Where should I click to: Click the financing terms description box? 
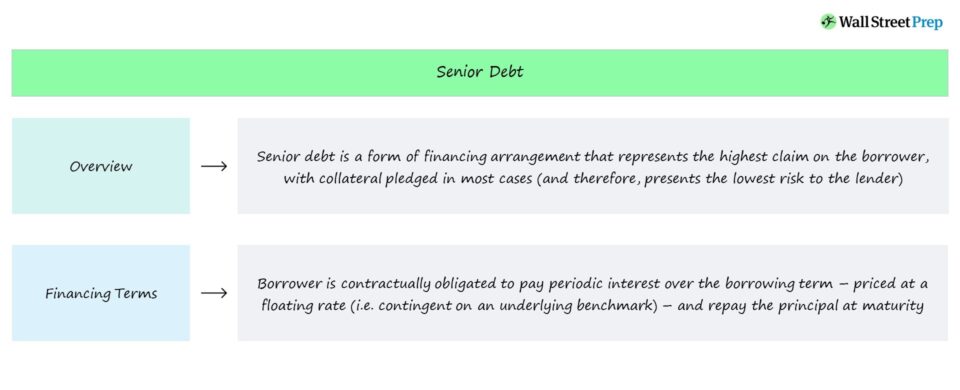tap(593, 293)
